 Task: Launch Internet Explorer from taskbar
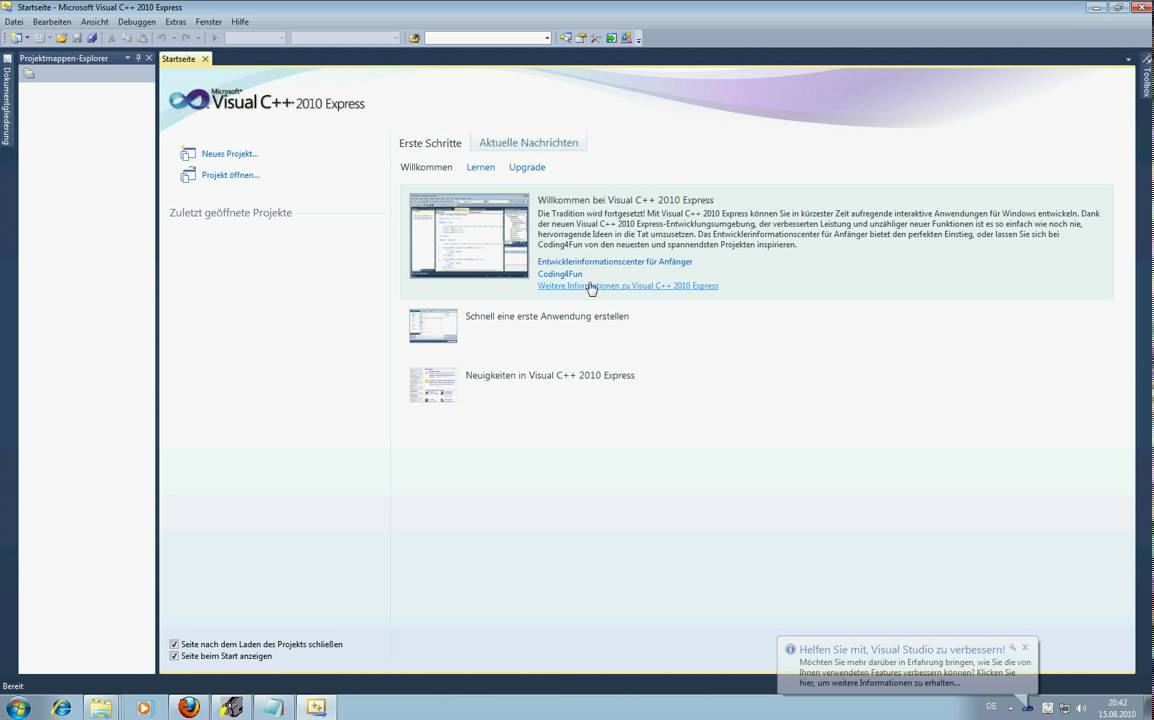[61, 708]
